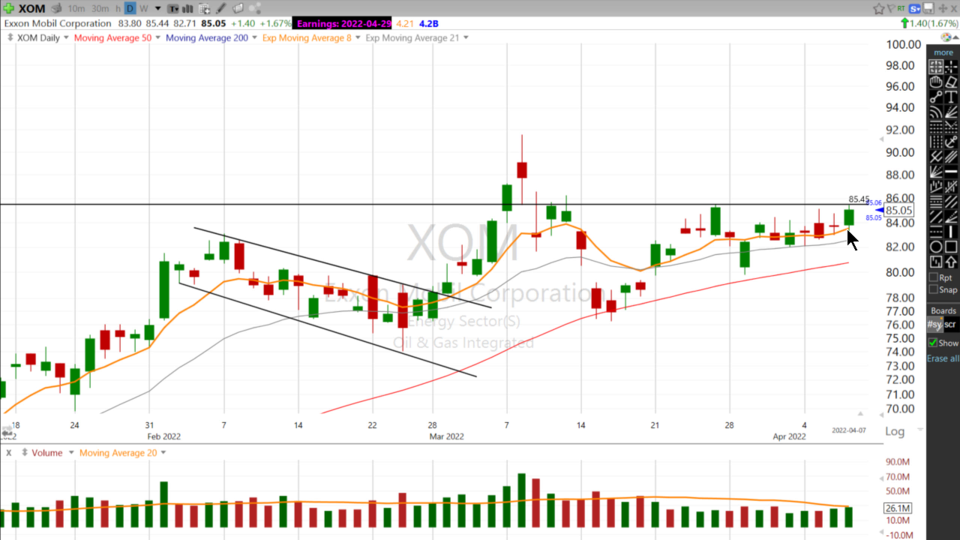Select the hand pan tool
Image resolution: width=960 pixels, height=540 pixels.
coord(936,81)
